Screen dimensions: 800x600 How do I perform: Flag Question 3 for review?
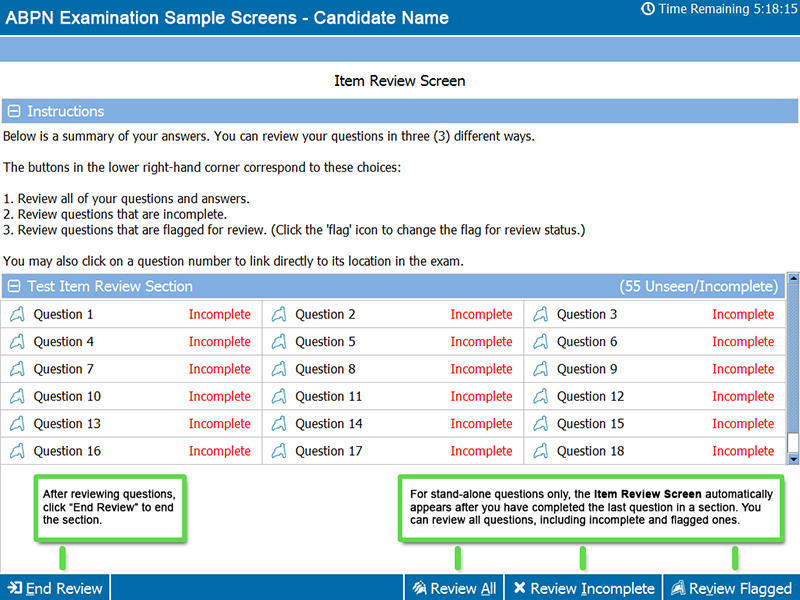click(541, 314)
